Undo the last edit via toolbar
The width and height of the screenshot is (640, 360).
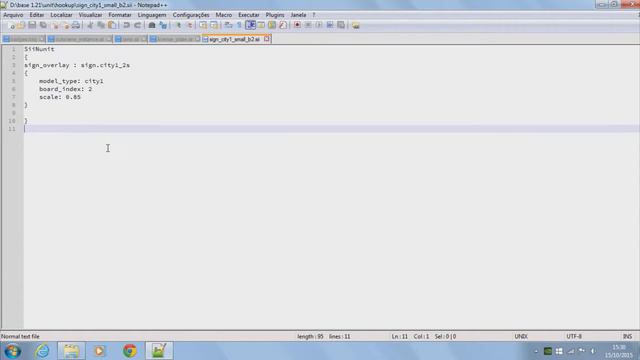[127, 25]
